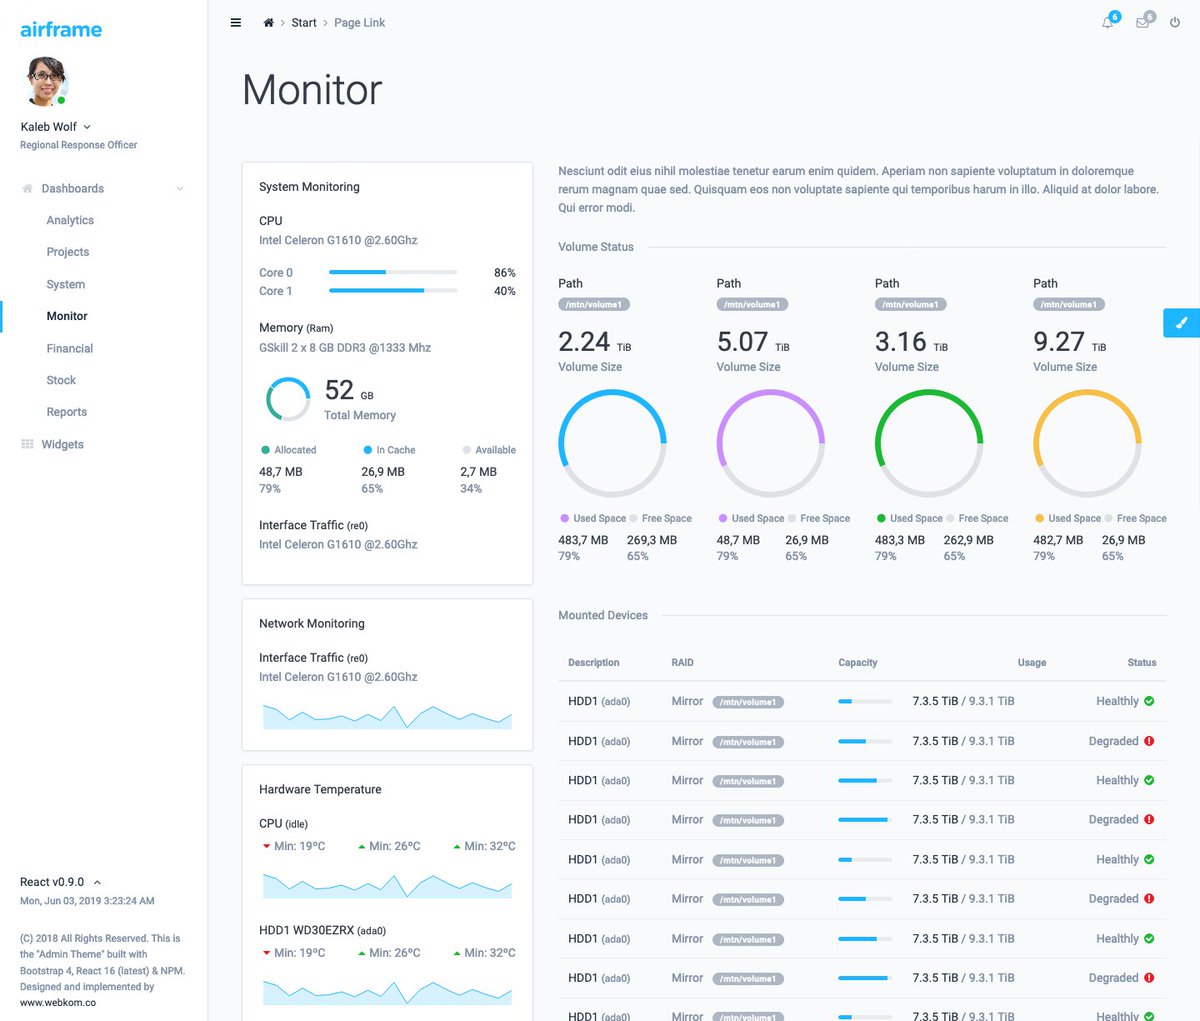Click the airframe logo
This screenshot has width=1200, height=1021.
61,29
